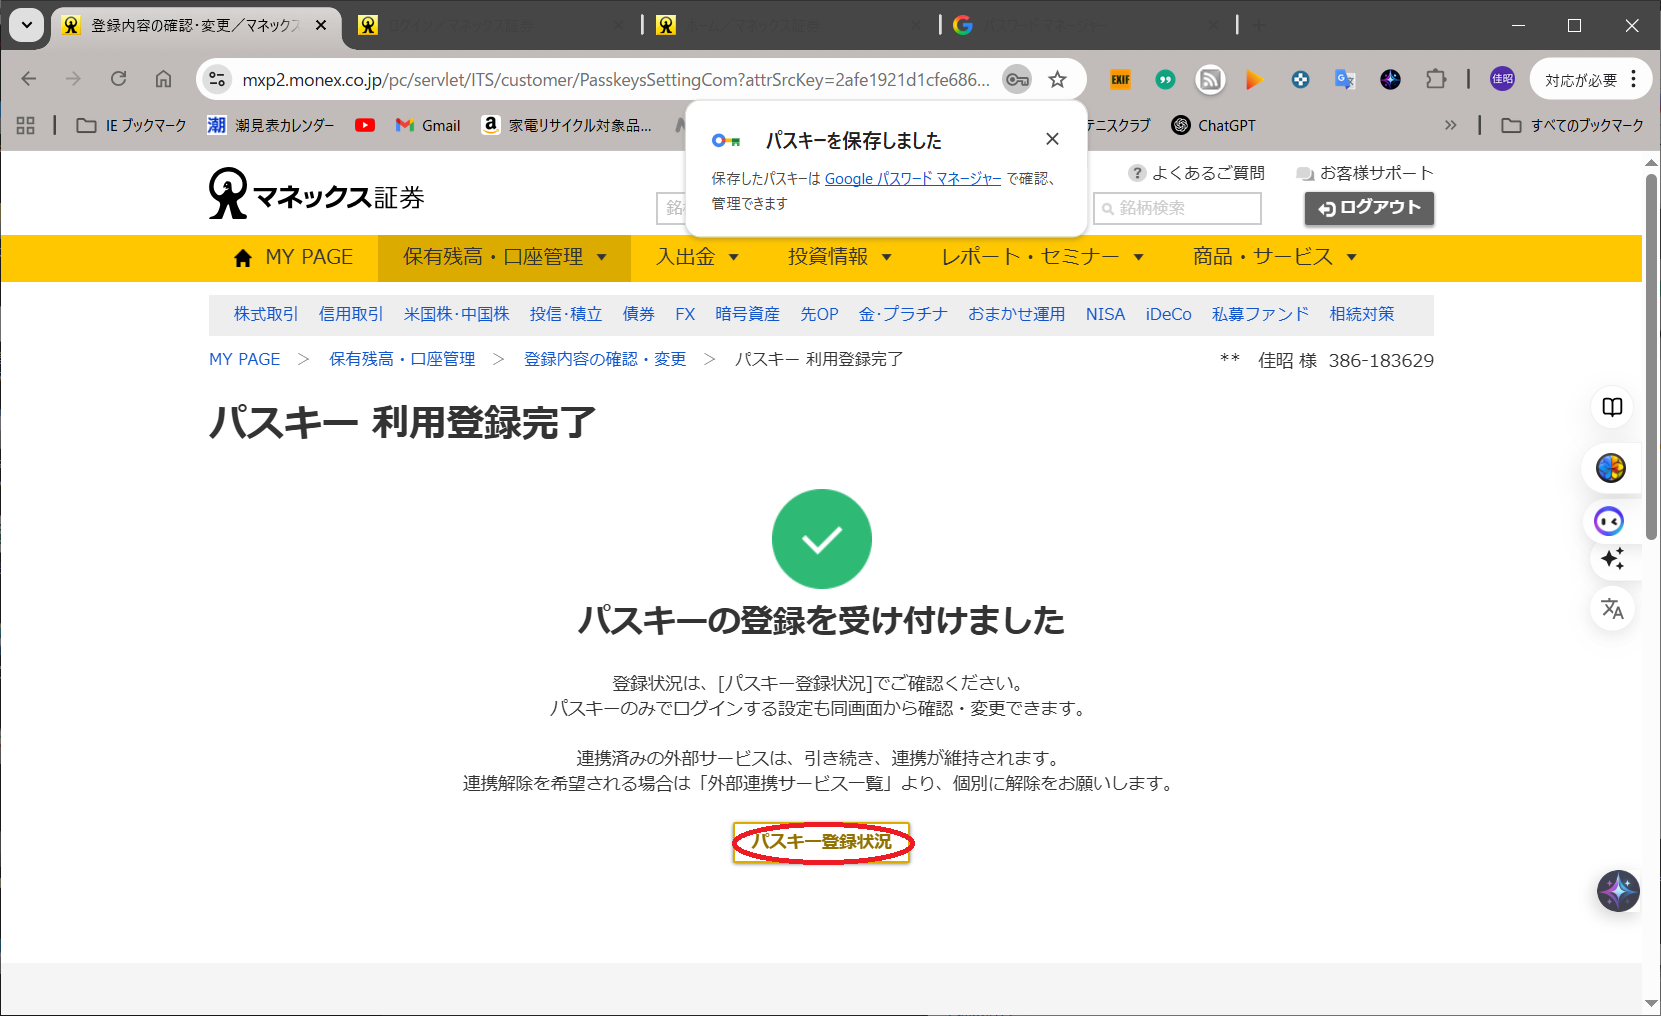Viewport: 1661px width, 1016px height.
Task: Click the ログアウト button
Action: (x=1368, y=208)
